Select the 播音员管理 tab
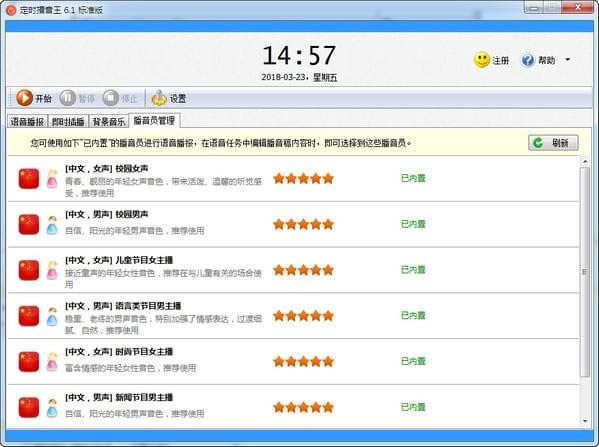Image resolution: width=599 pixels, height=447 pixels. 154,121
